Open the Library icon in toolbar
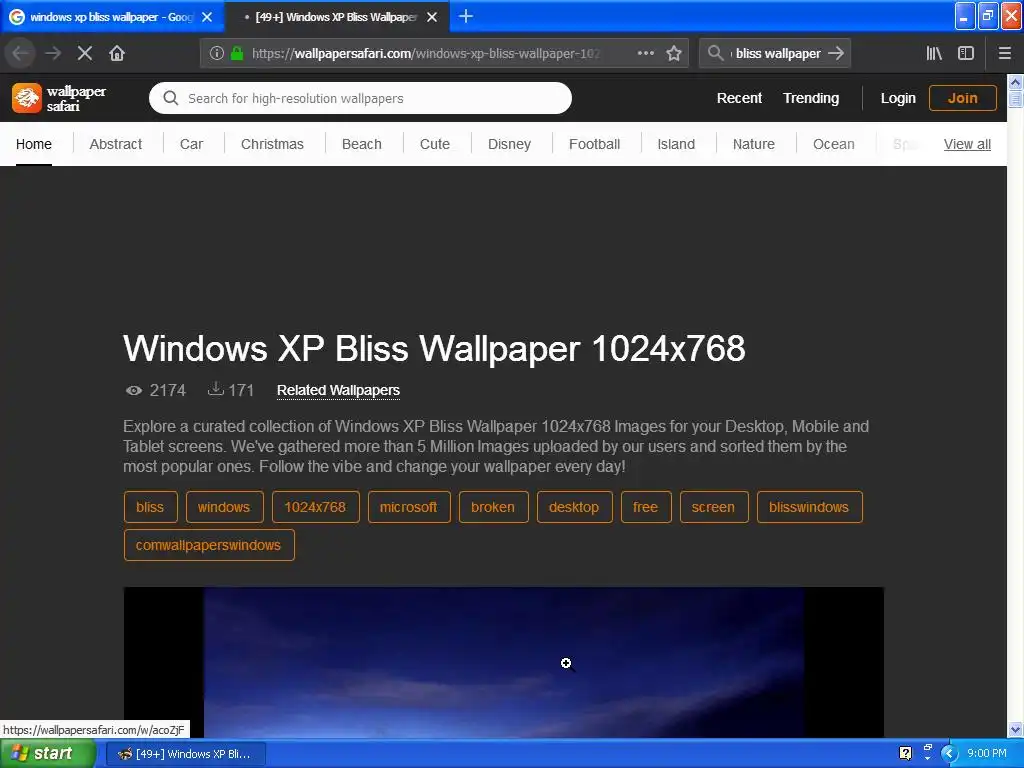1024x768 pixels. point(934,53)
